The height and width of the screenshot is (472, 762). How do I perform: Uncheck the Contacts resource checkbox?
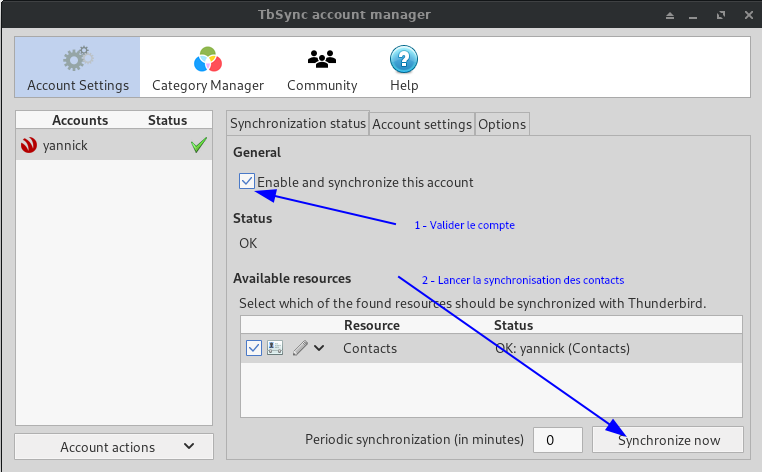(253, 348)
